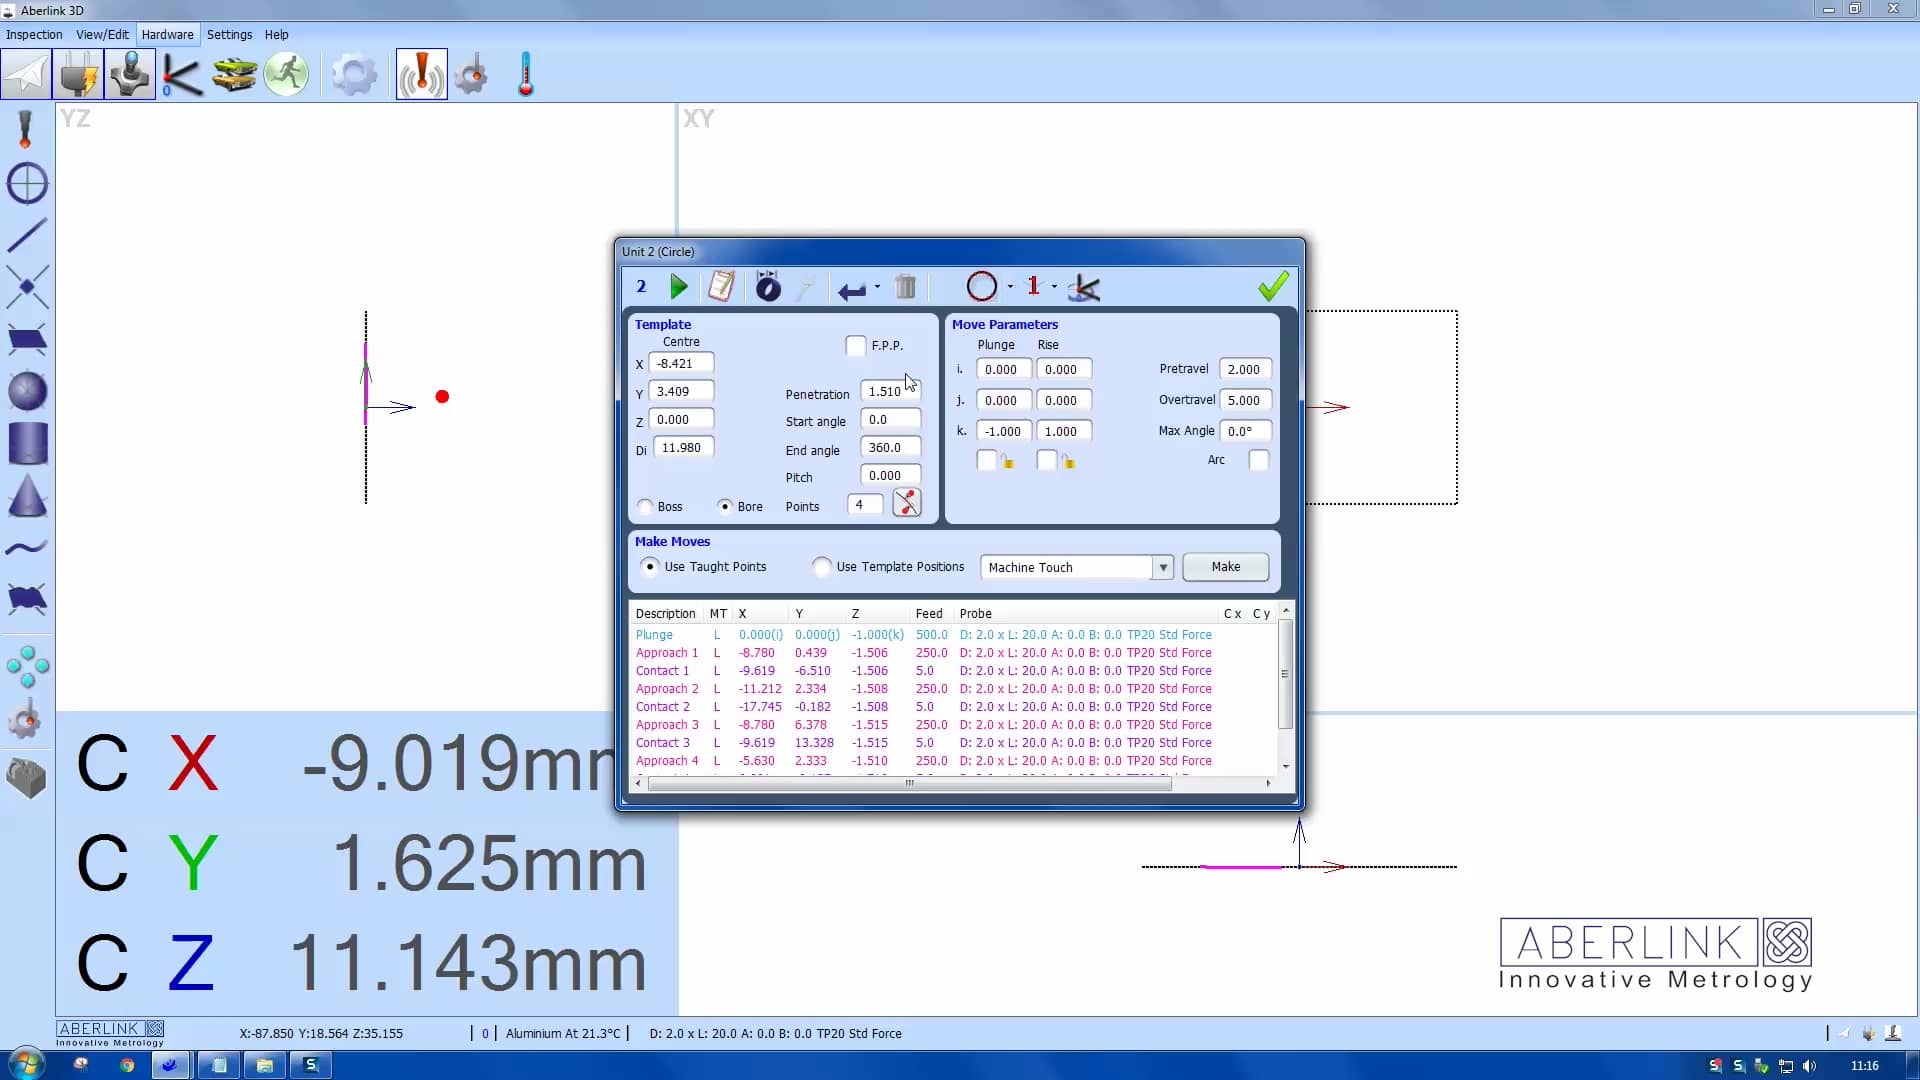Click the trash delete icon in dialog

click(x=905, y=287)
